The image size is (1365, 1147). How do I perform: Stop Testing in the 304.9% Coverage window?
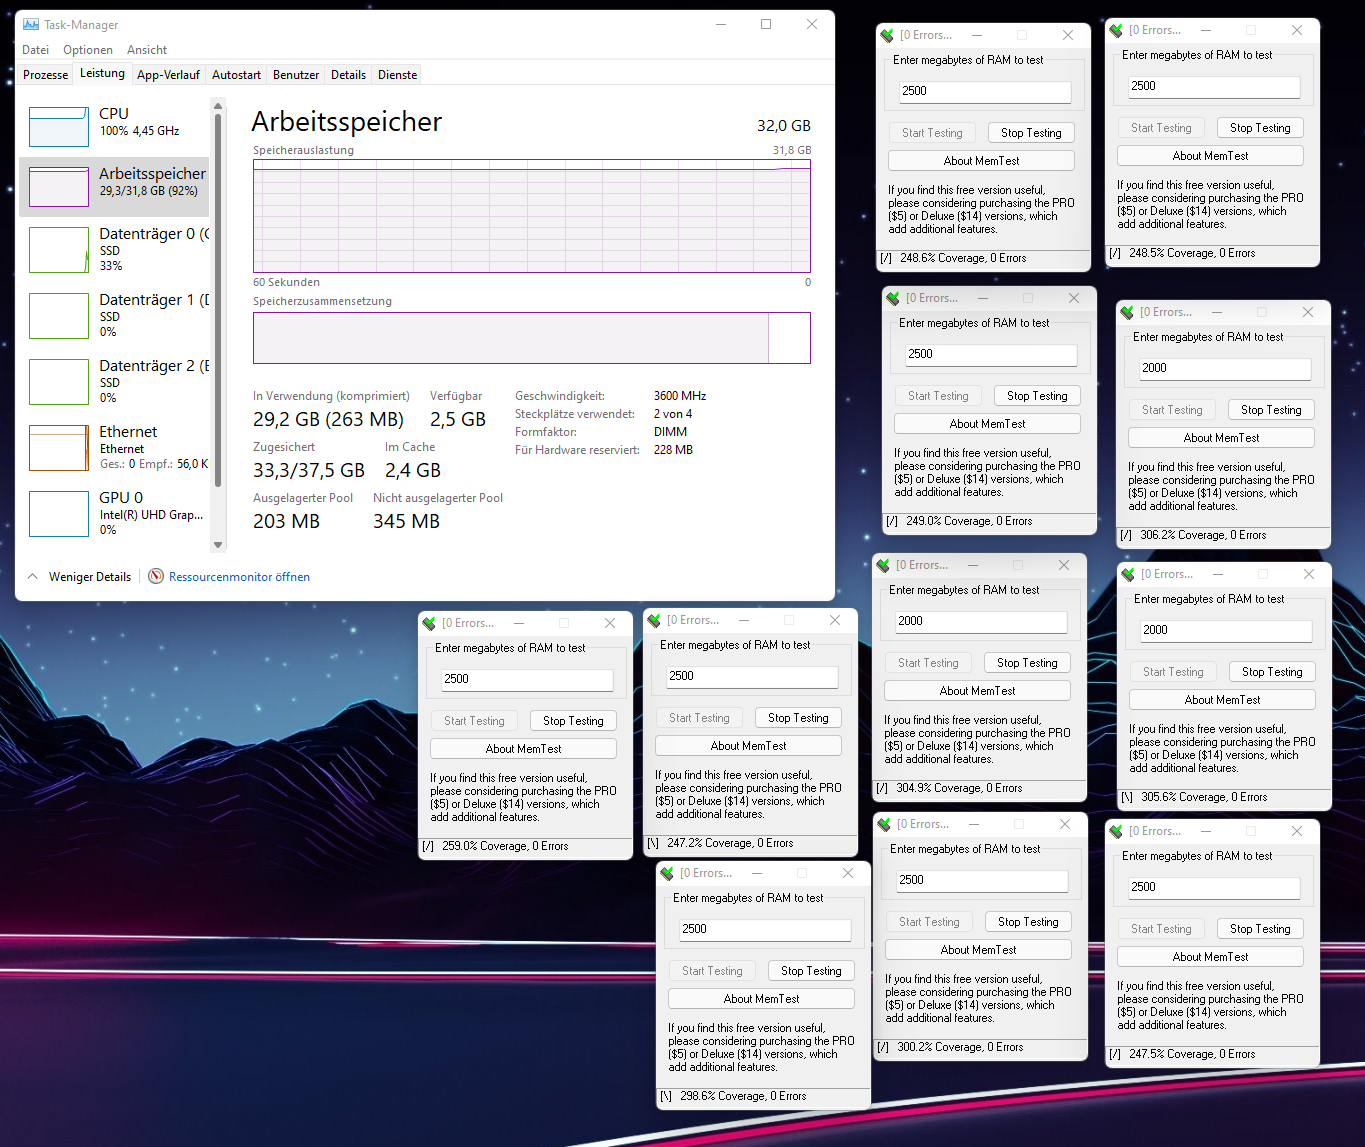(x=1027, y=663)
